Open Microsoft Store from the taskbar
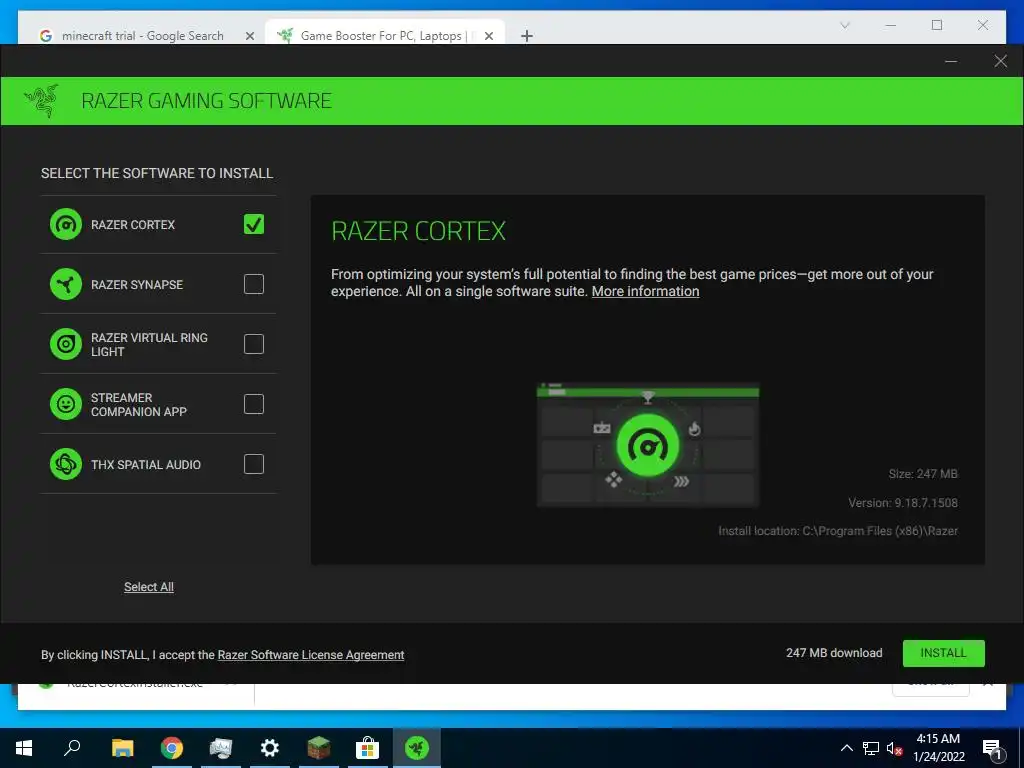This screenshot has width=1024, height=768. point(368,748)
